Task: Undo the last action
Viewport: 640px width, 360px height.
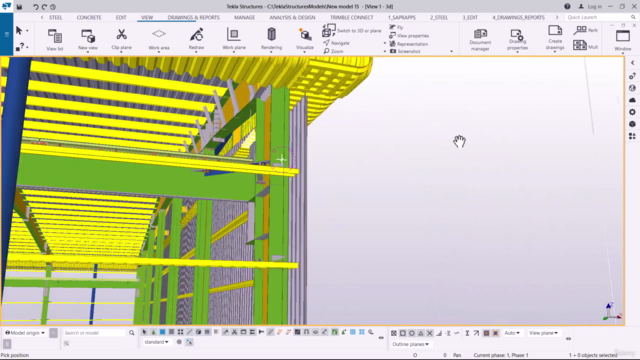Action: [x=36, y=7]
